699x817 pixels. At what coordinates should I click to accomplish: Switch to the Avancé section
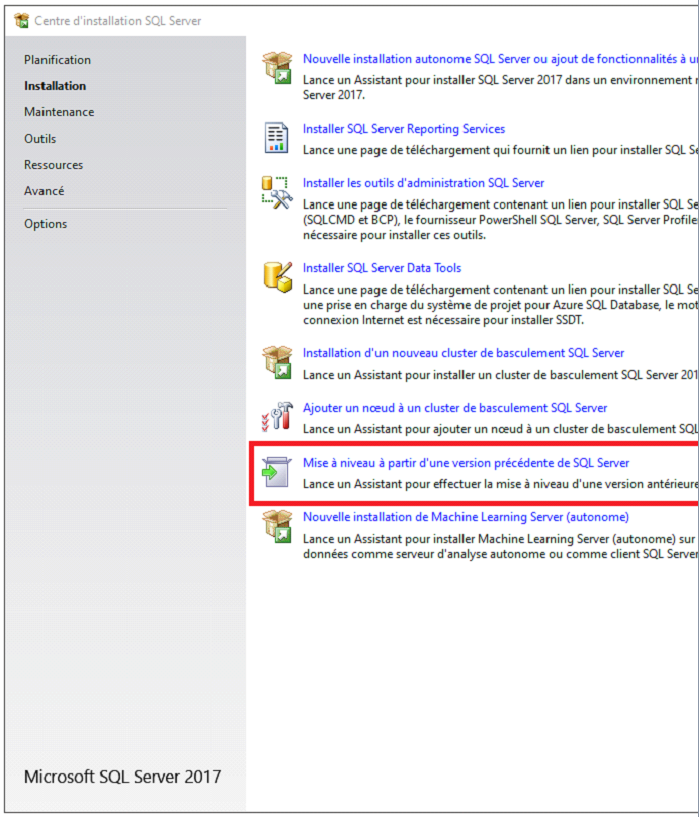(x=44, y=191)
